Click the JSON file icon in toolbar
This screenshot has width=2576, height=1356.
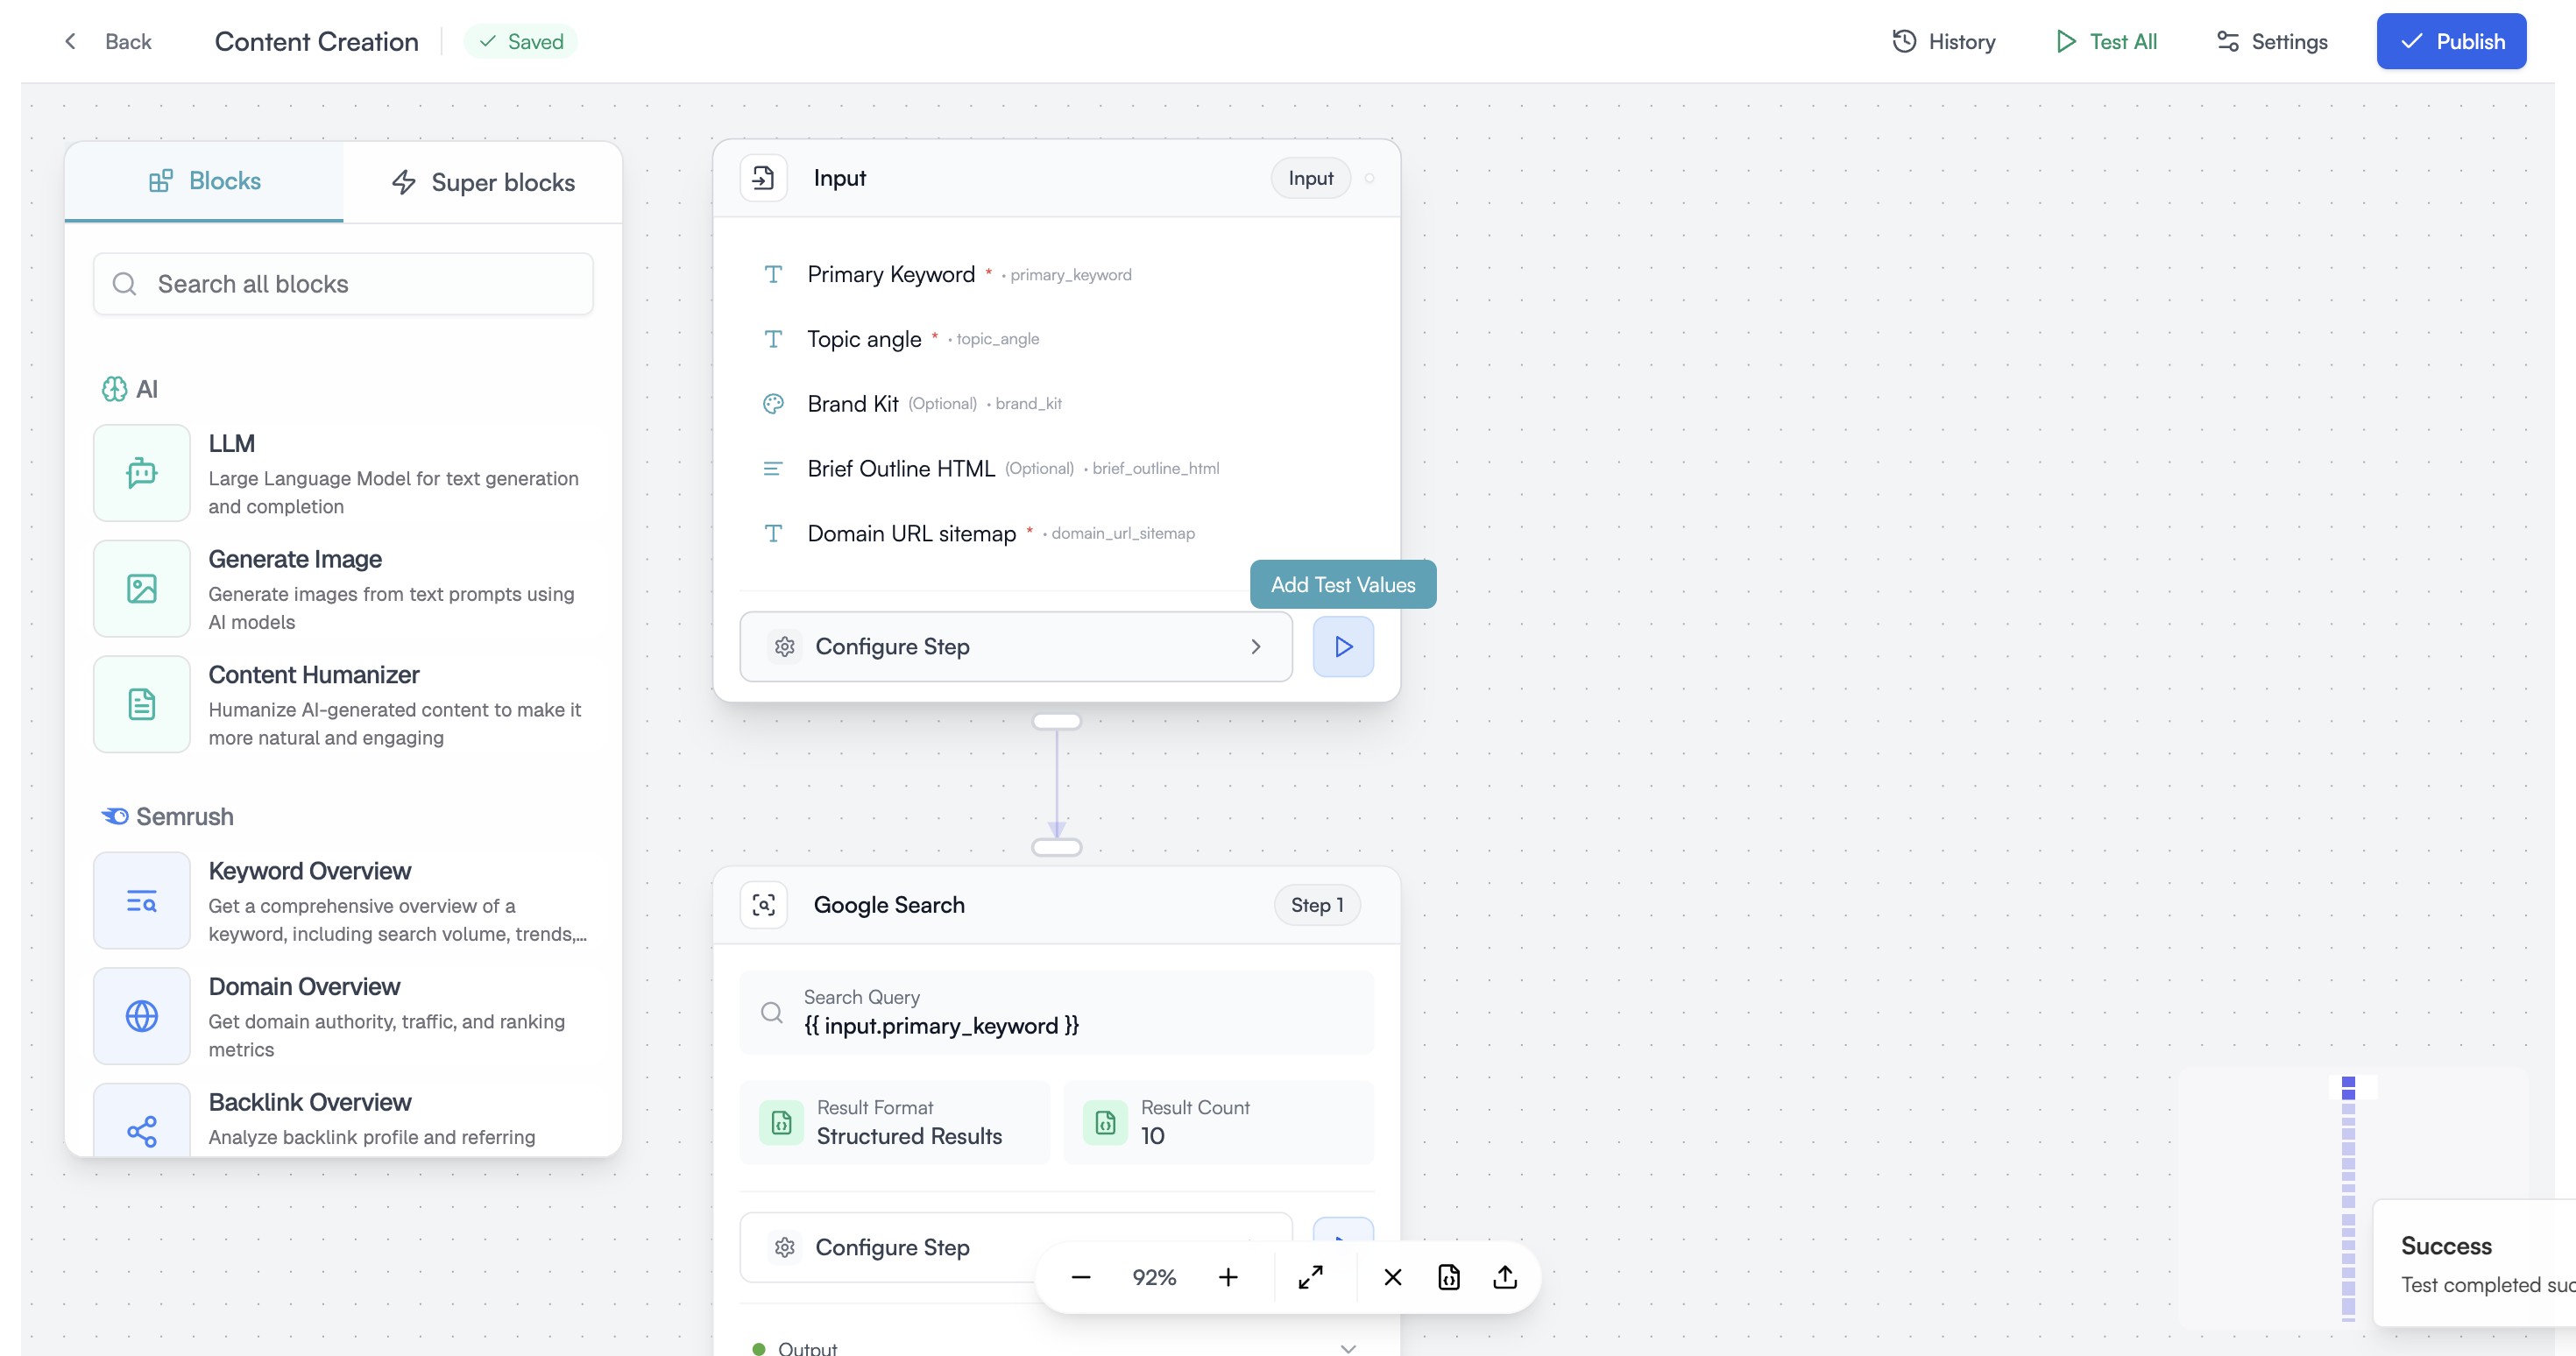pos(1449,1277)
